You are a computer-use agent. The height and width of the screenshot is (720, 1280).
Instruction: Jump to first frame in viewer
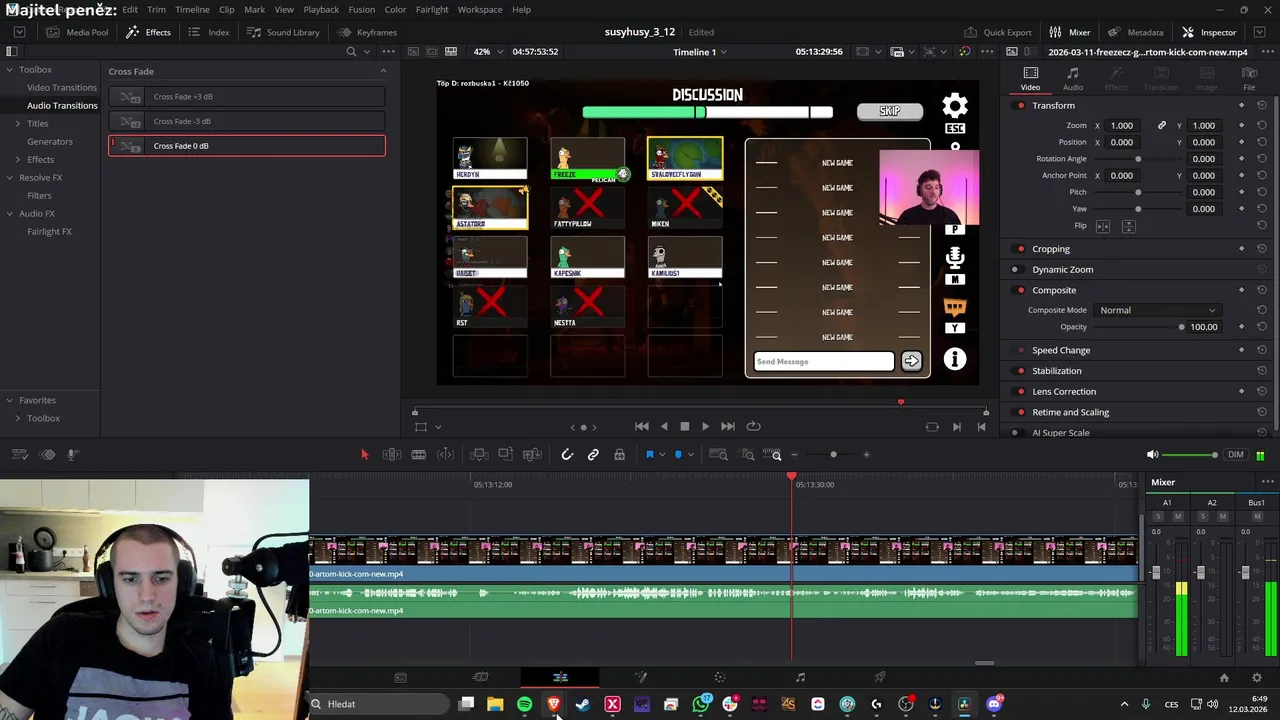642,427
